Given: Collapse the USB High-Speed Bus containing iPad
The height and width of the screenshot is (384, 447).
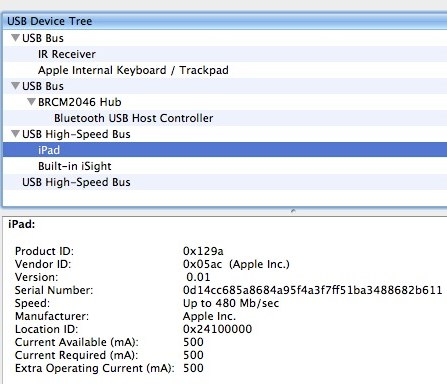Looking at the screenshot, I should (15, 134).
